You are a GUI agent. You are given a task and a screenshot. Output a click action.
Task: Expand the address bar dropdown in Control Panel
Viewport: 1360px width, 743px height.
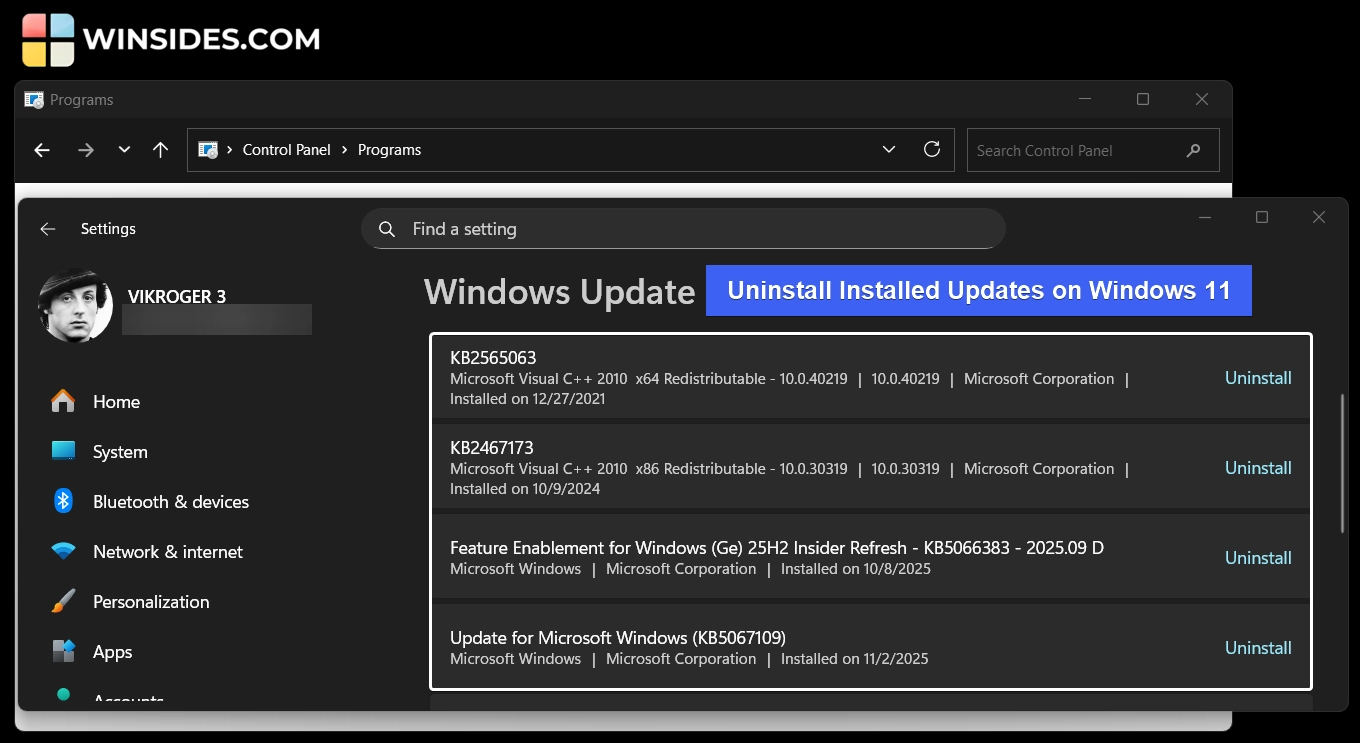(889, 149)
